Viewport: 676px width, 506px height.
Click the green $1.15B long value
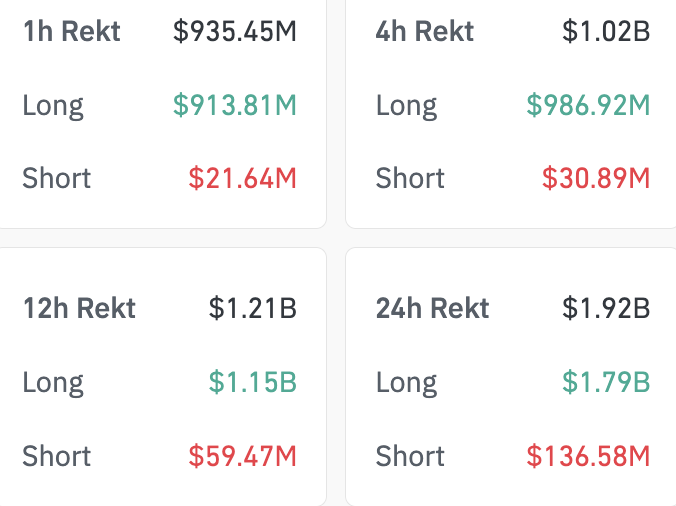click(253, 382)
